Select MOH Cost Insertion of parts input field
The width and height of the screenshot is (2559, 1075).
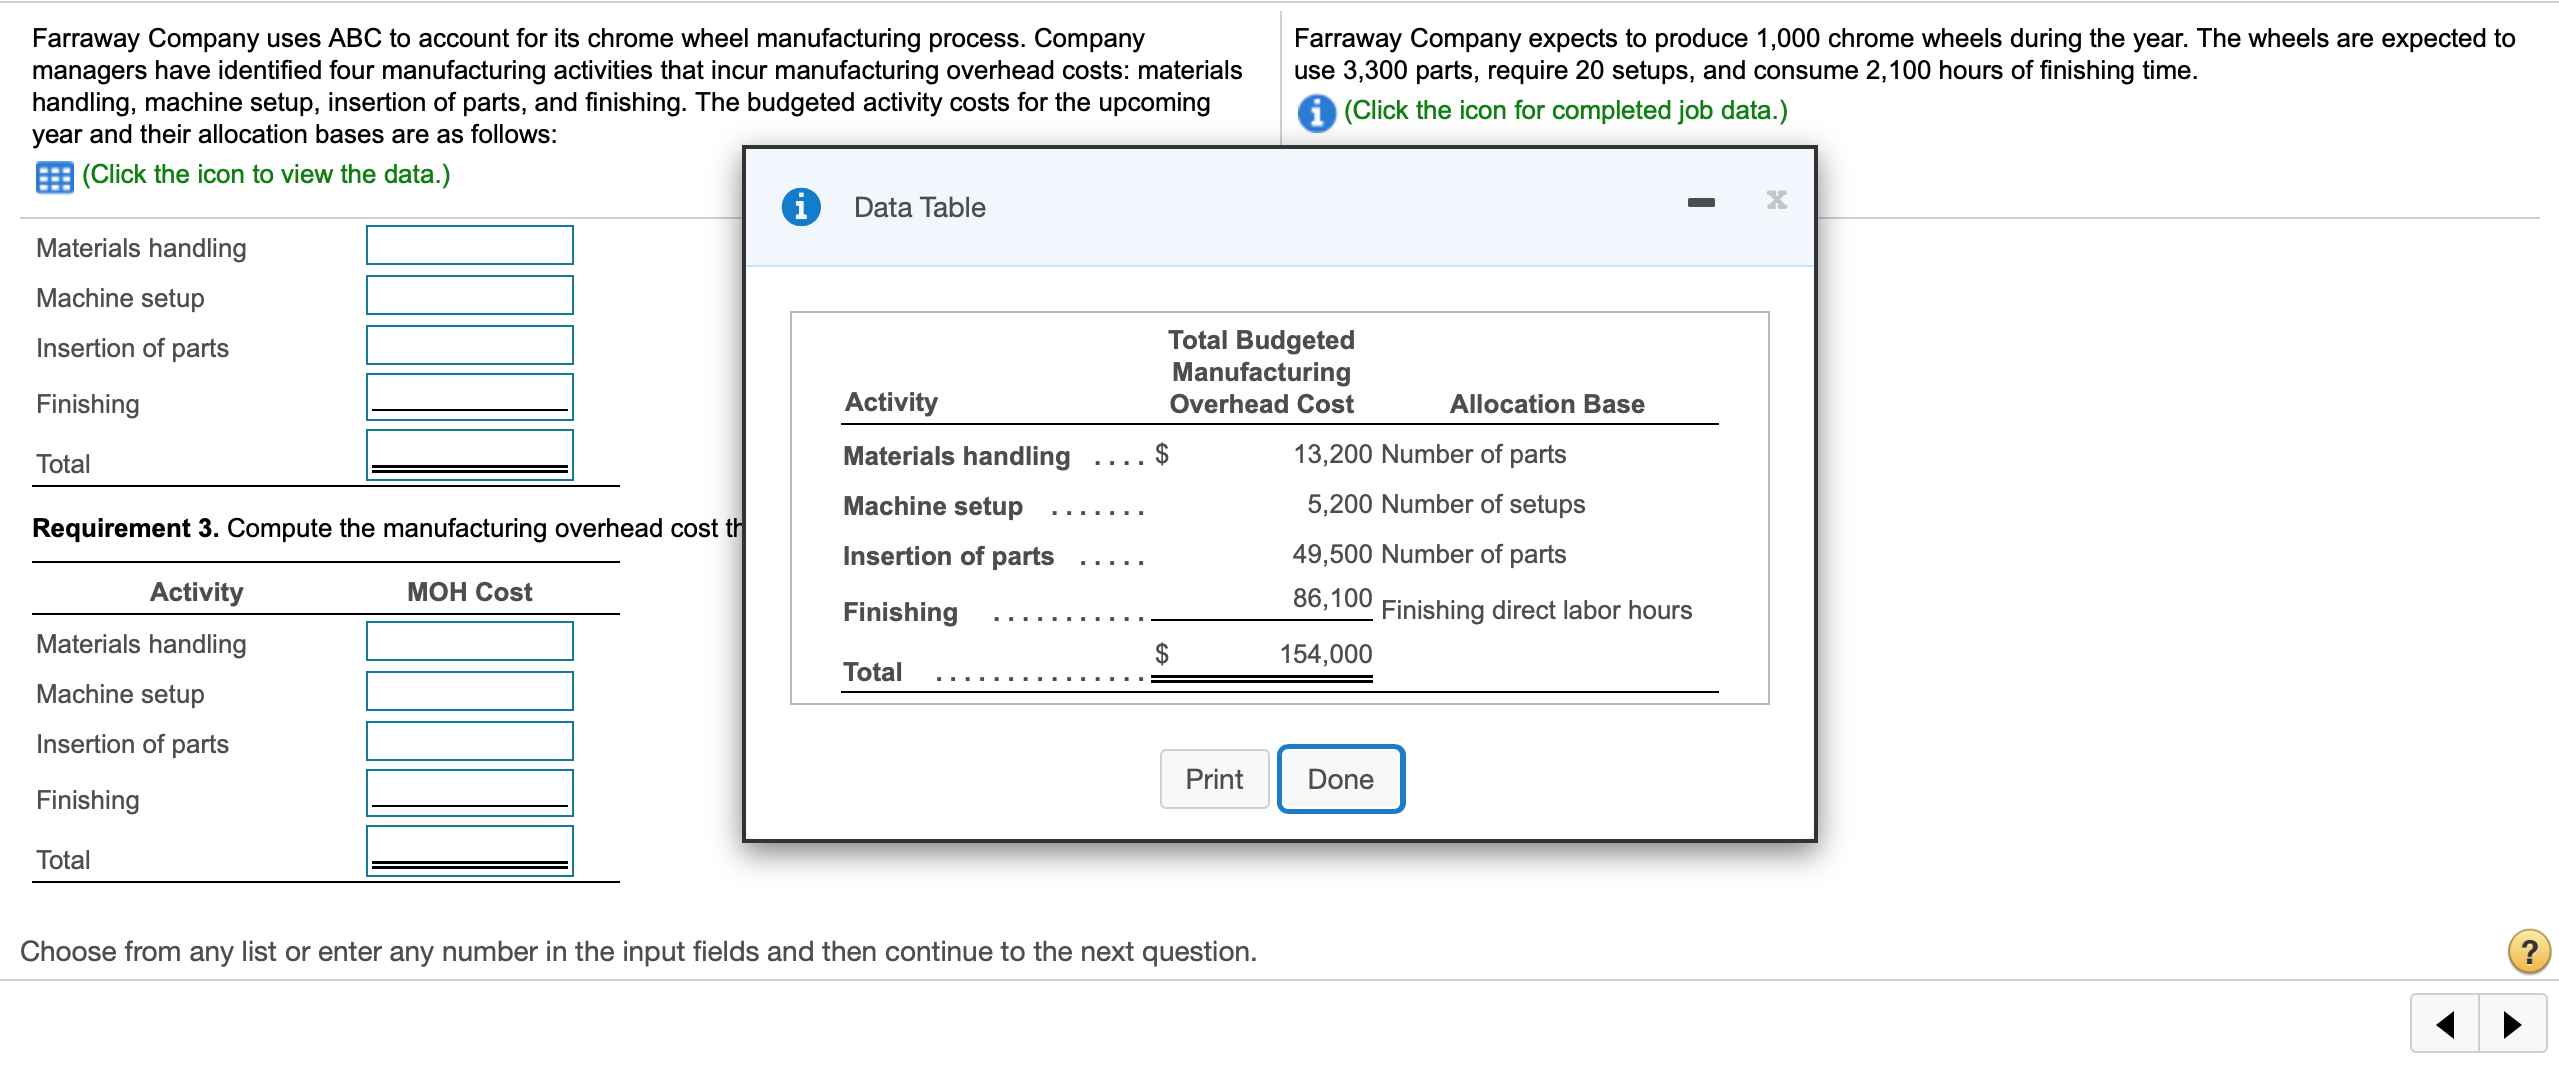tap(470, 741)
